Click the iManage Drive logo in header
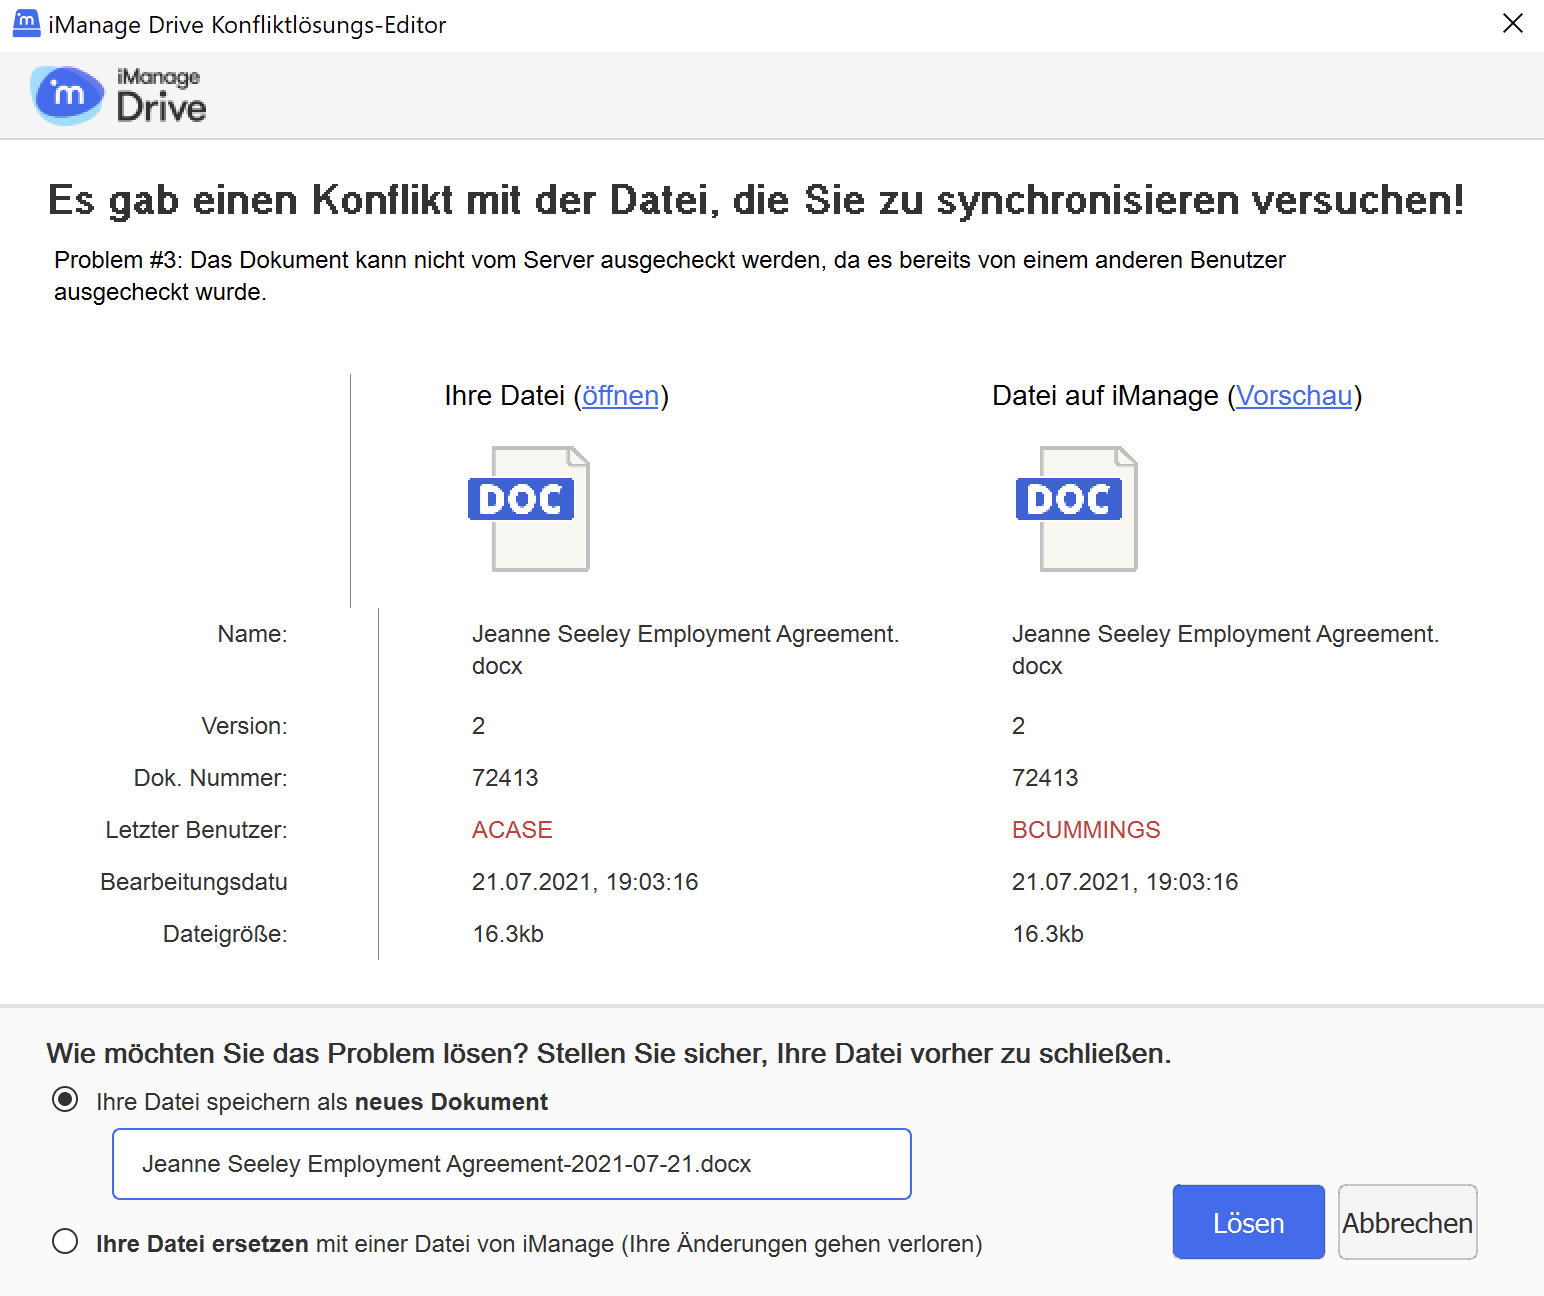 pos(119,95)
